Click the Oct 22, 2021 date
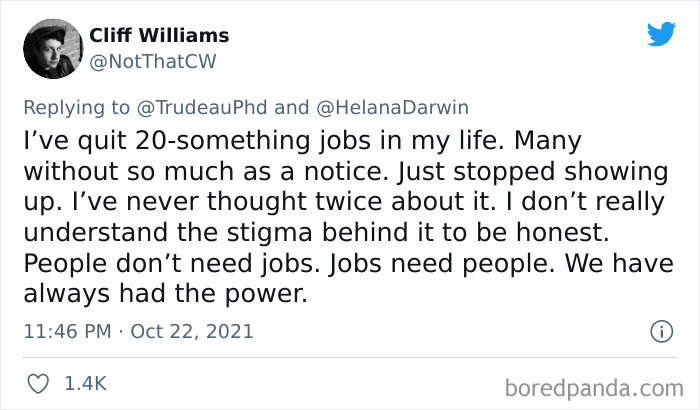700x410 pixels. coord(193,331)
